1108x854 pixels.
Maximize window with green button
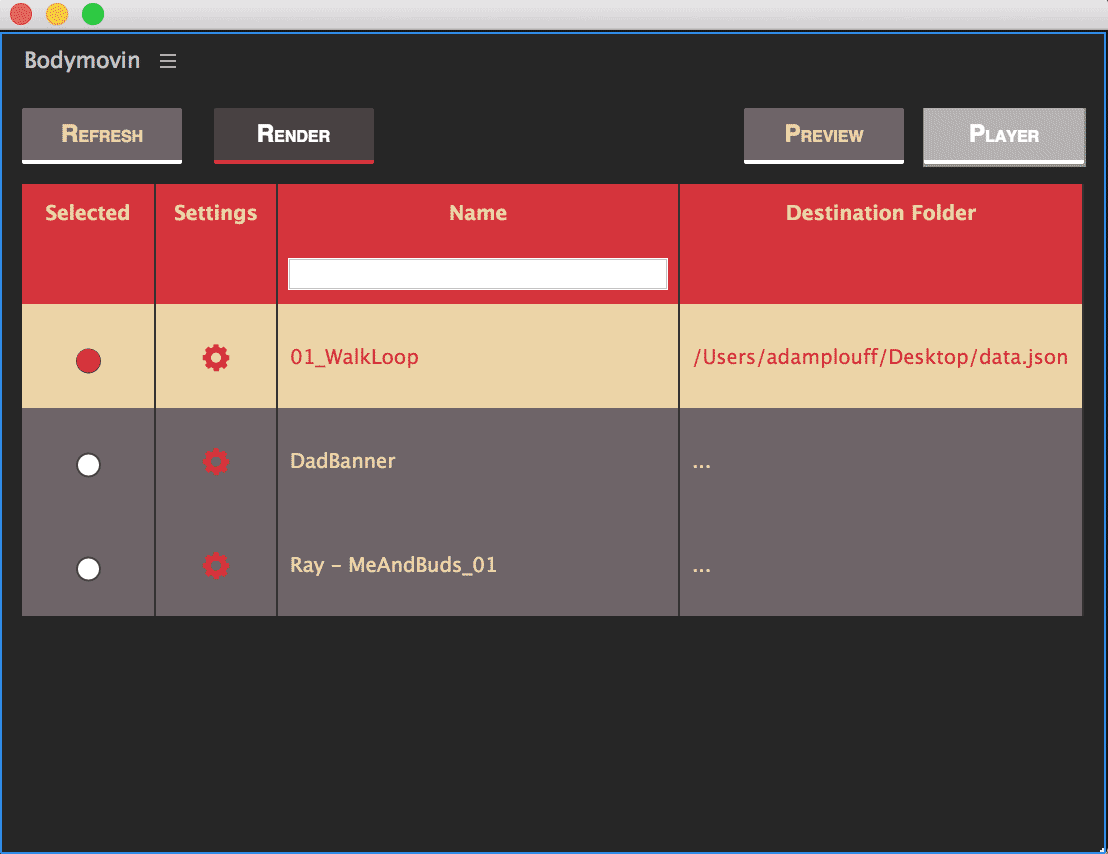pyautogui.click(x=93, y=14)
